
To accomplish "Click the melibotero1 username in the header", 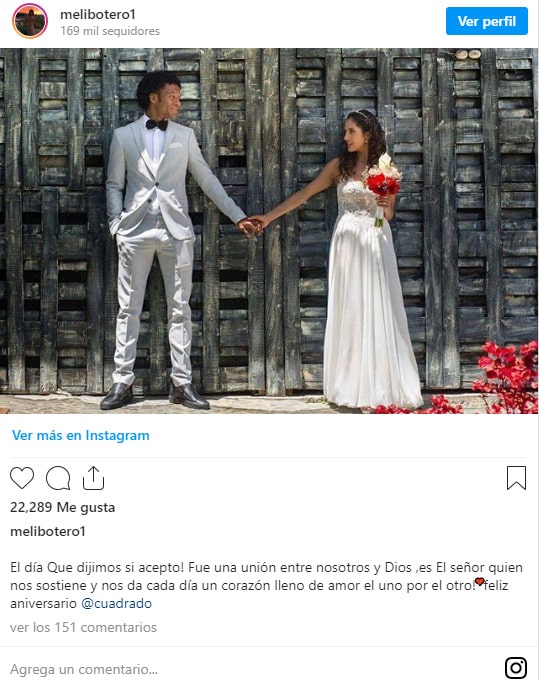I will point(98,14).
